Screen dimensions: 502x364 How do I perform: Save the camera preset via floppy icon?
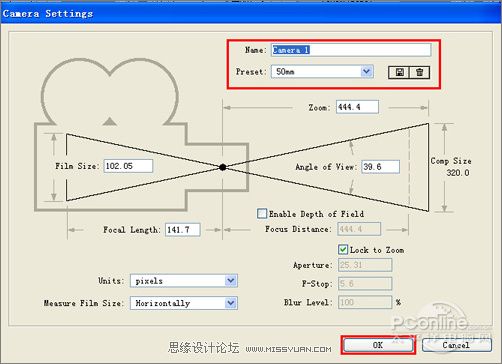click(399, 72)
